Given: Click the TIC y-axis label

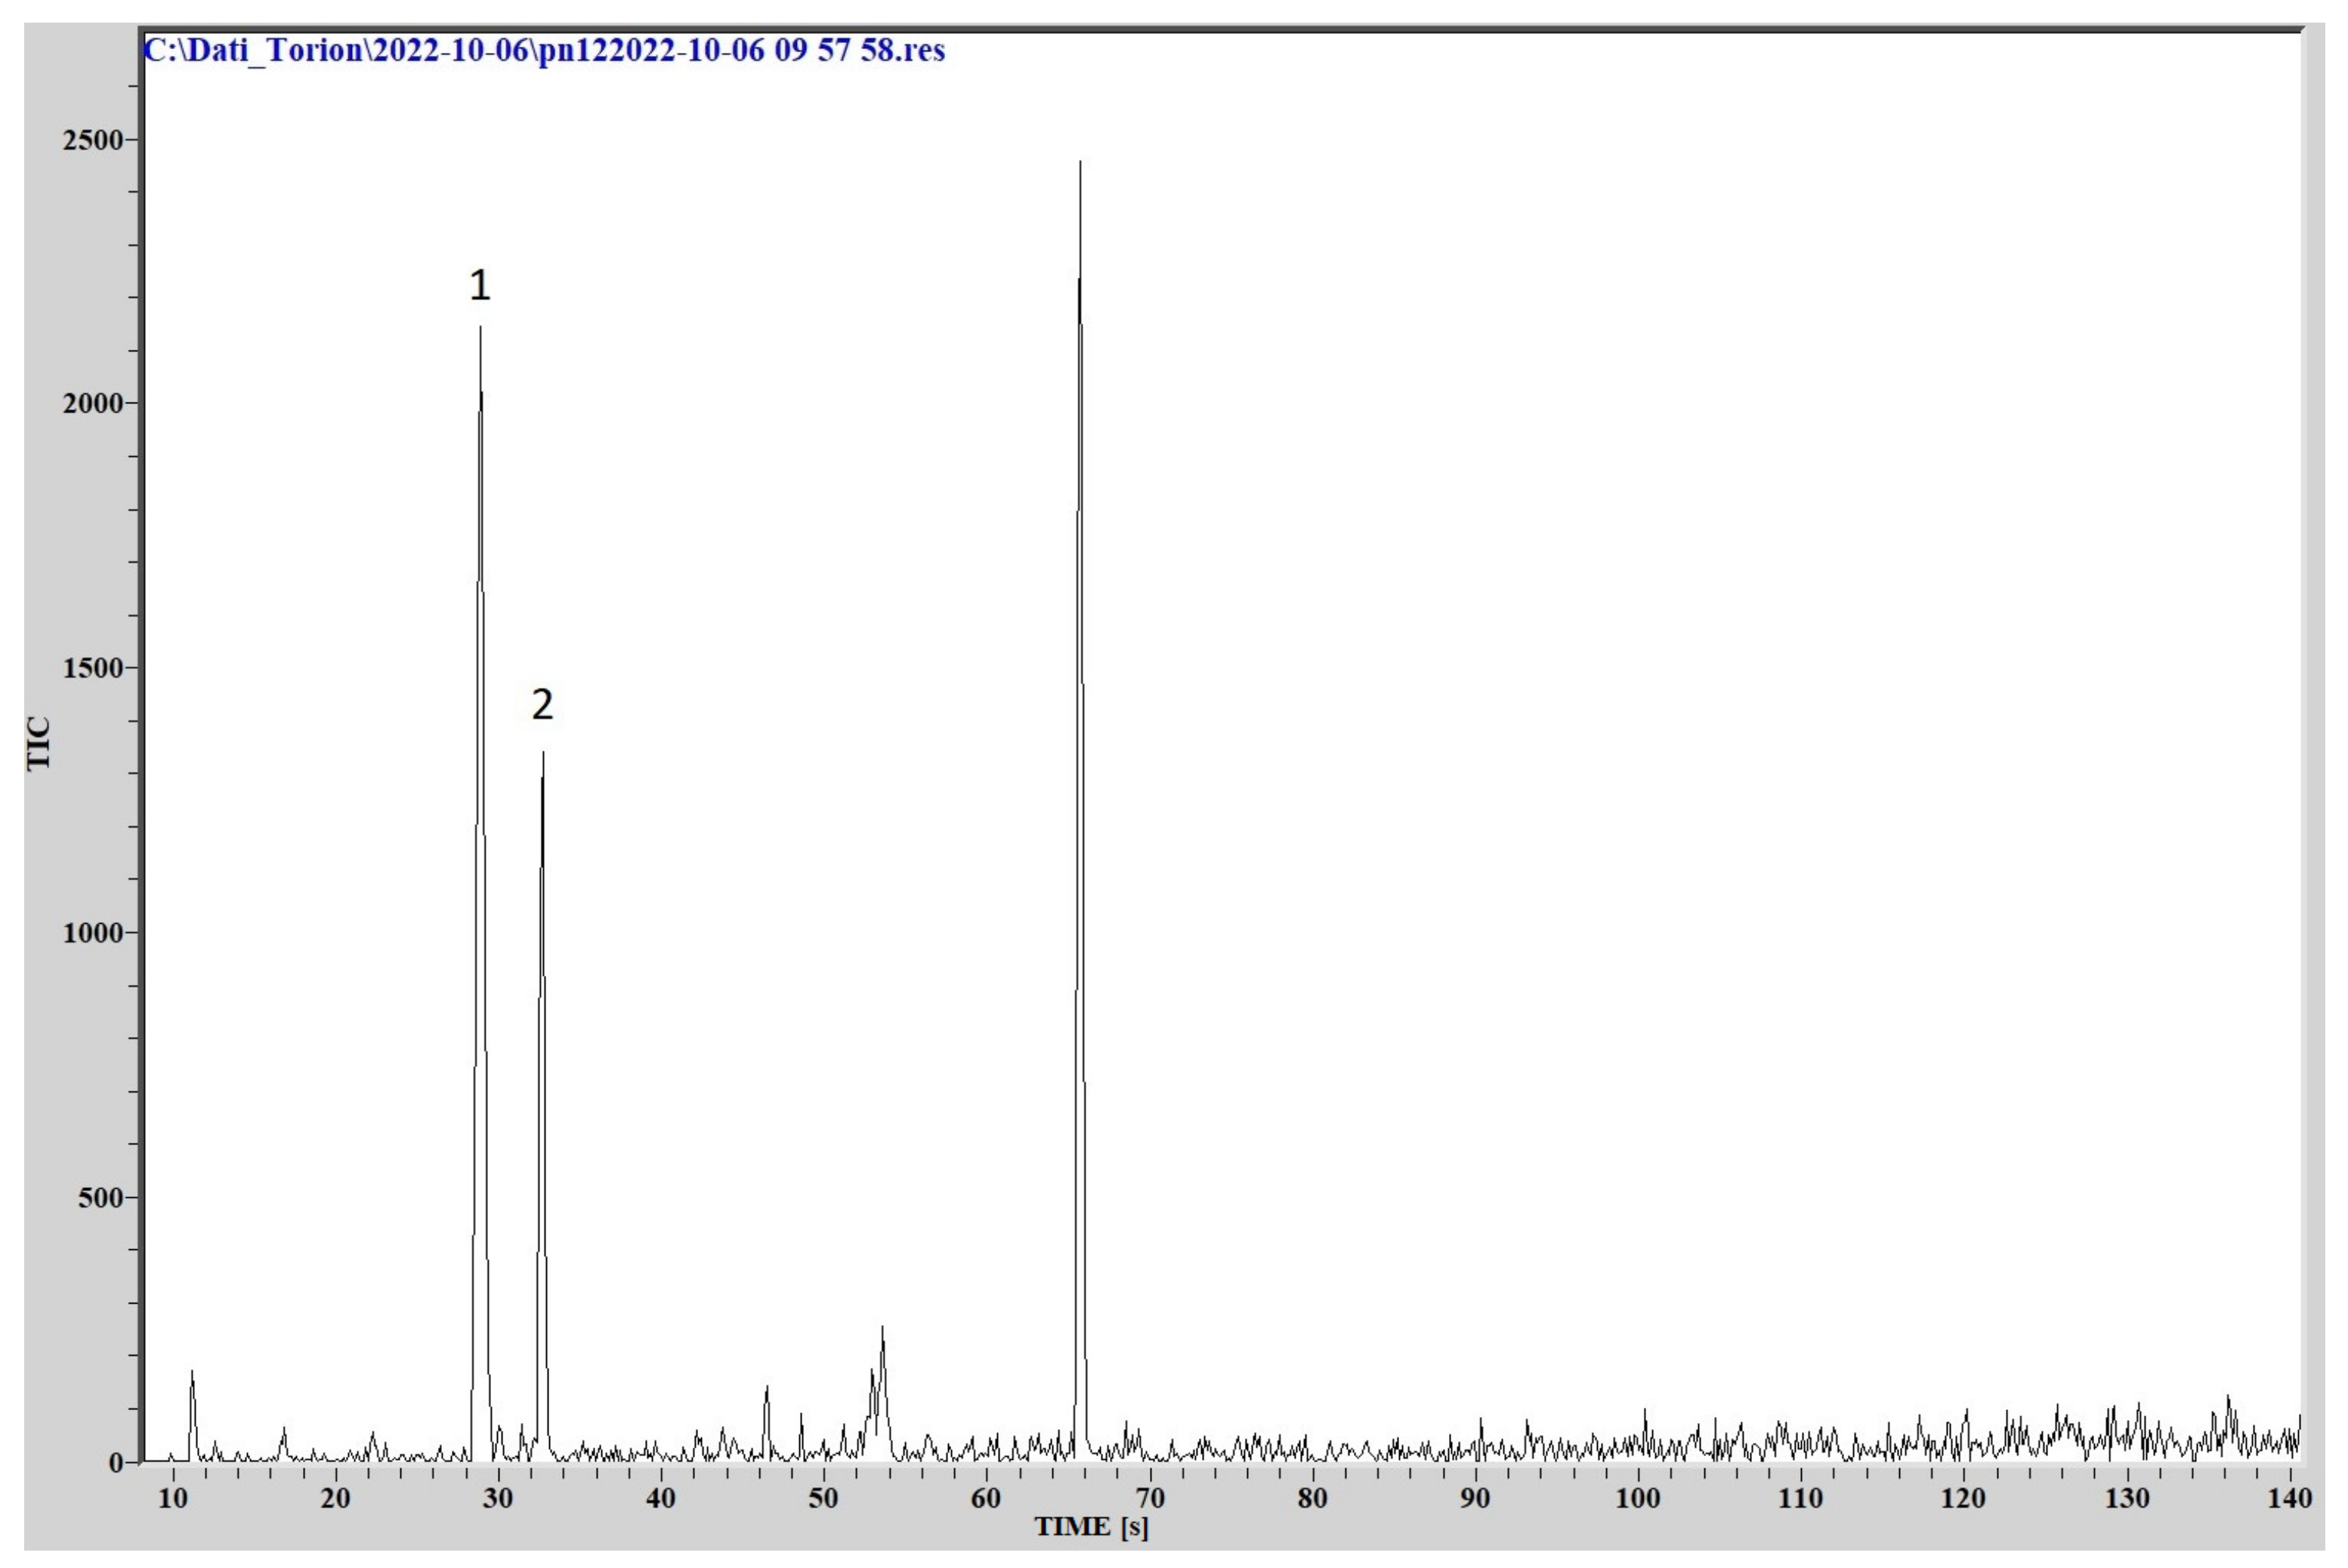Looking at the screenshot, I should point(38,743).
